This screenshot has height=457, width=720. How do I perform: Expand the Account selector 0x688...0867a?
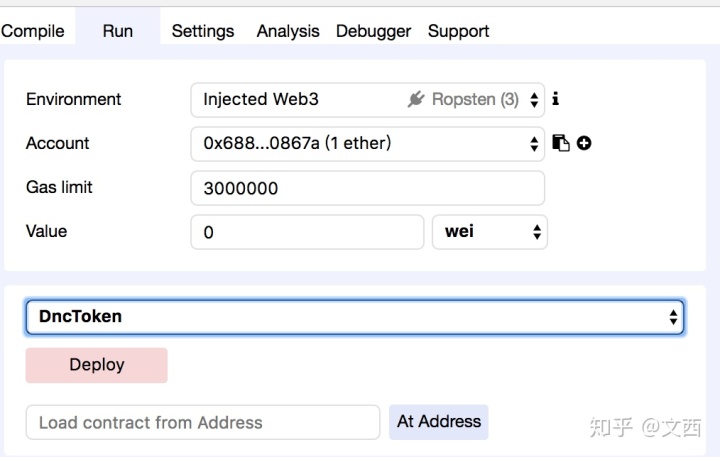(368, 144)
